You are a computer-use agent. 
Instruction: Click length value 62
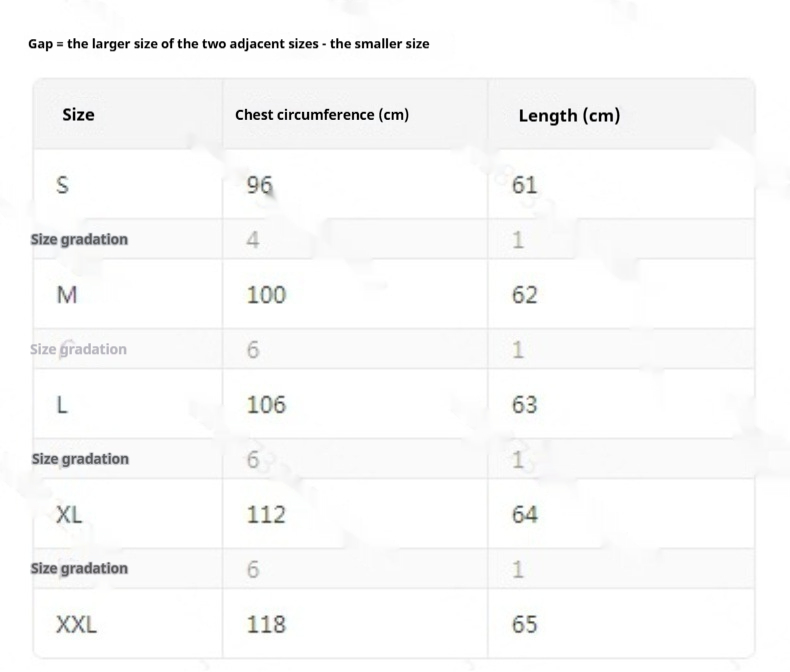click(x=524, y=295)
